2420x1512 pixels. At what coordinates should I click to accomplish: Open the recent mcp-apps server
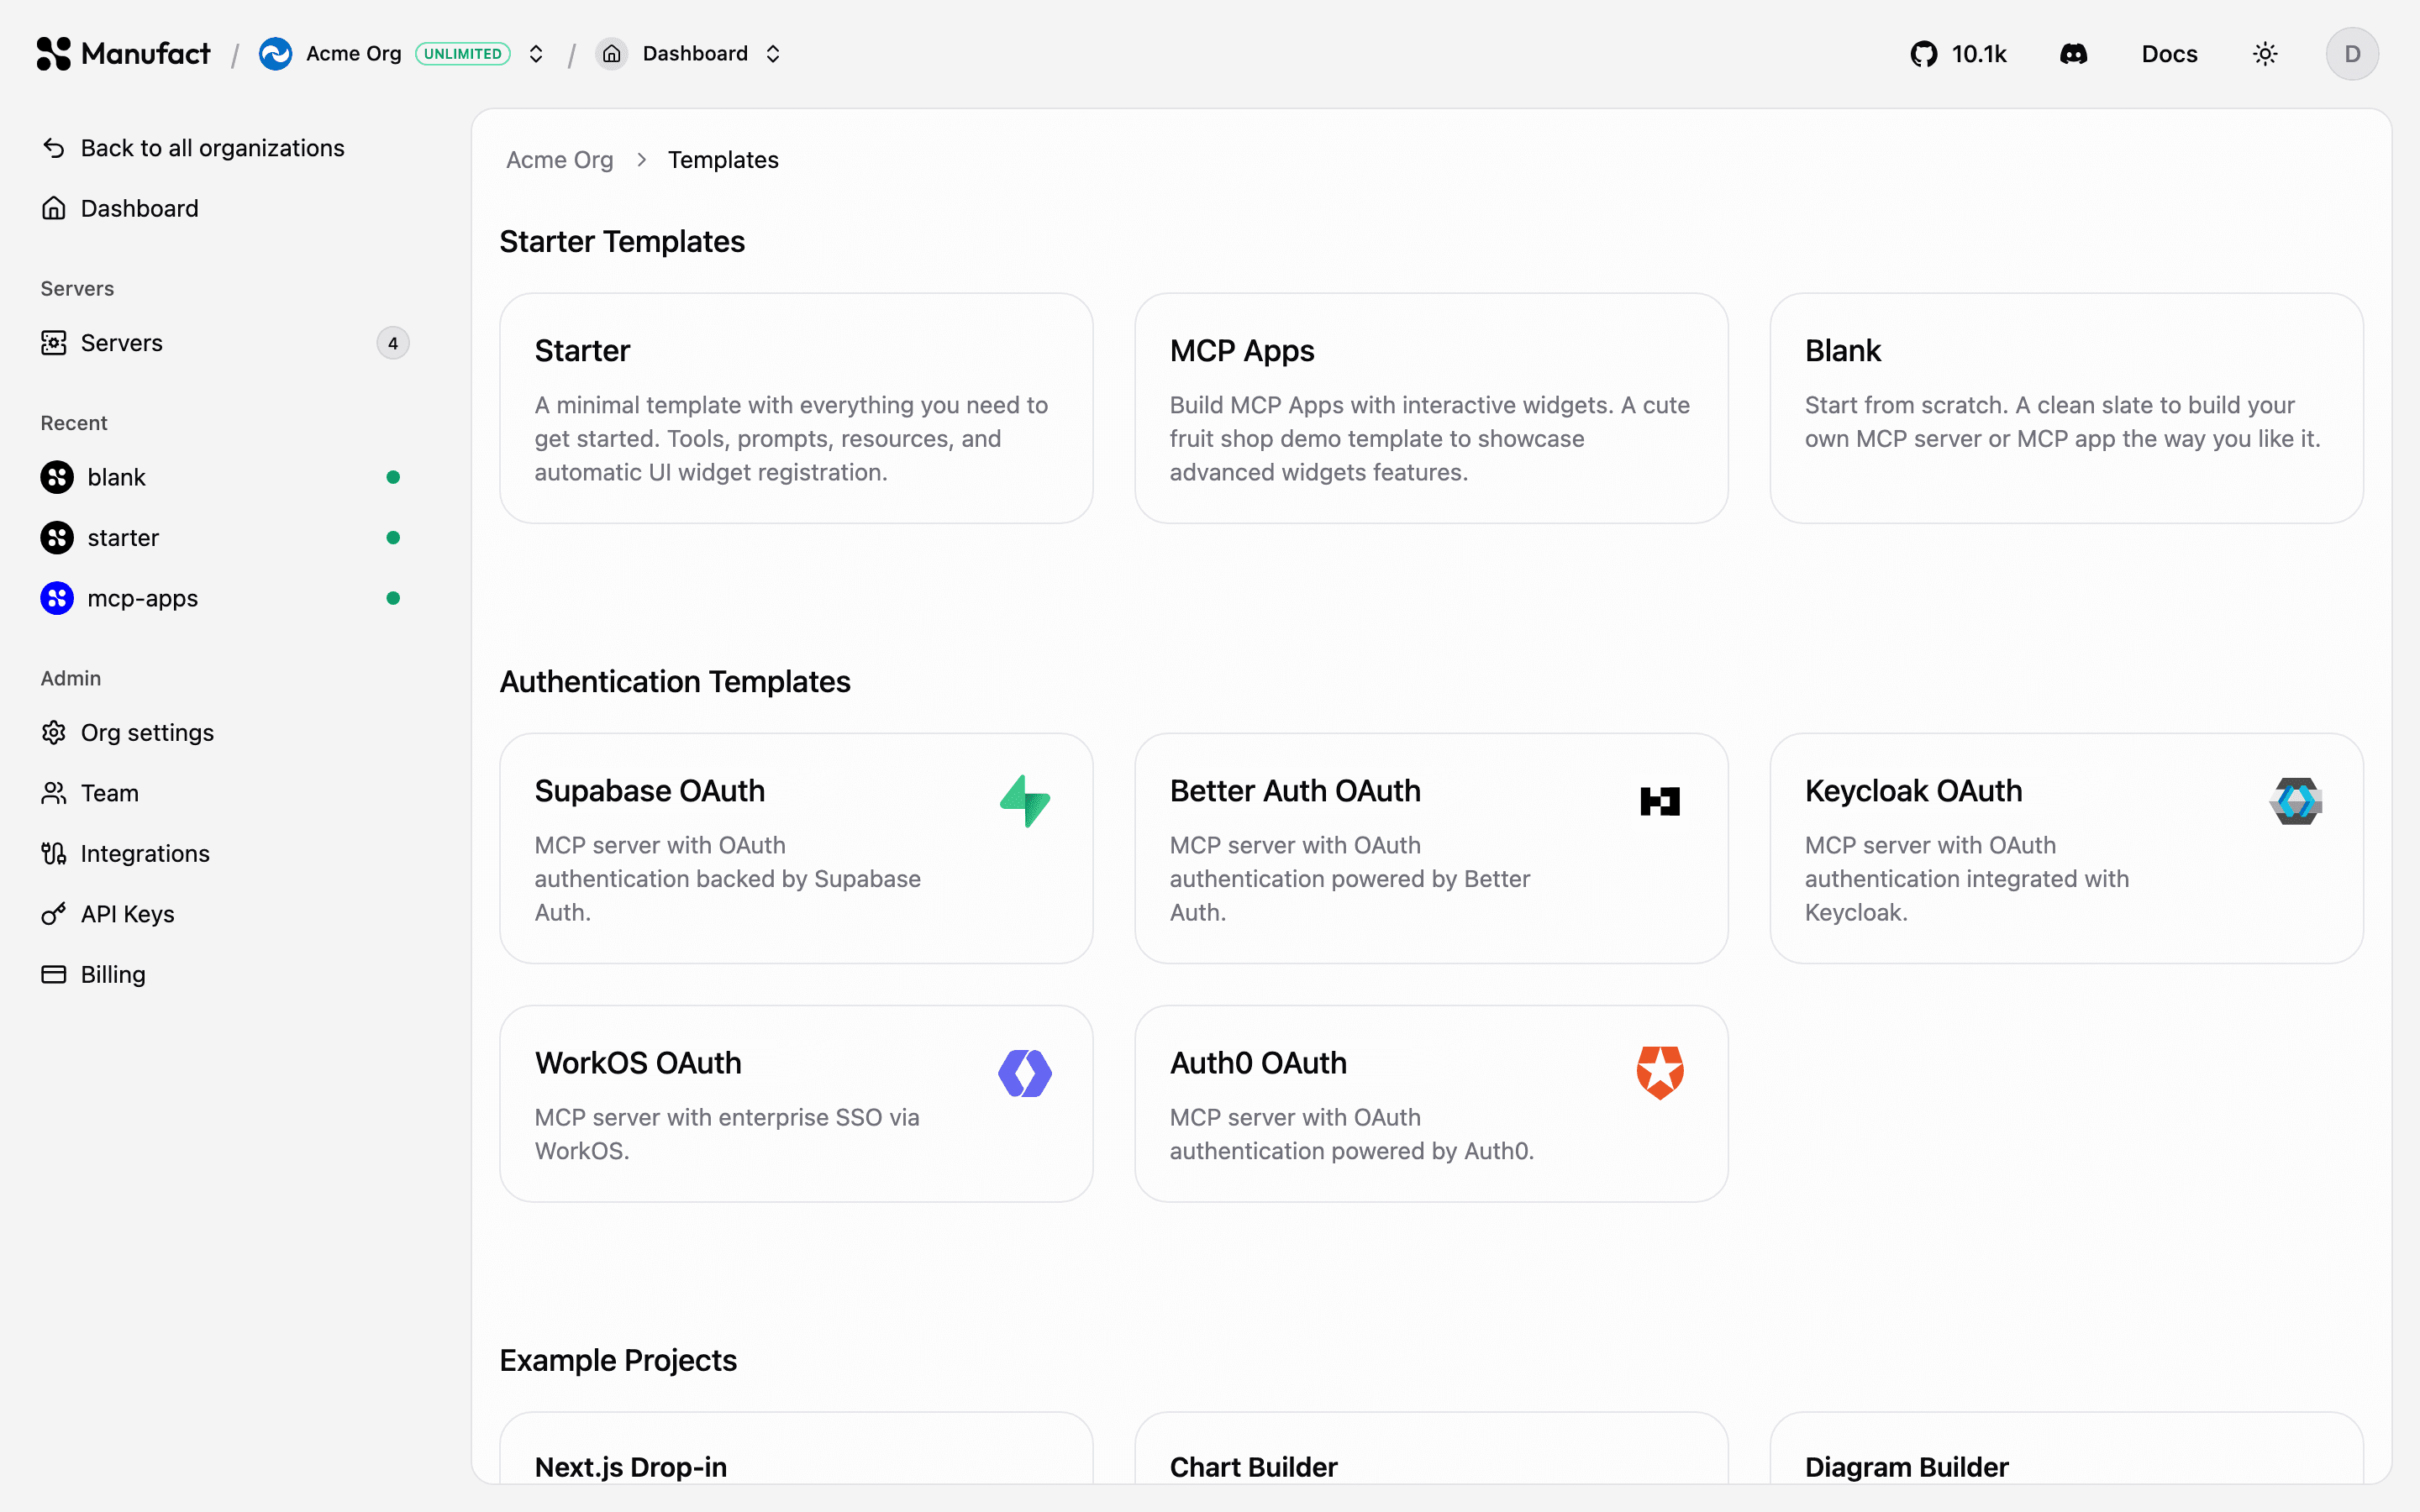(224, 598)
